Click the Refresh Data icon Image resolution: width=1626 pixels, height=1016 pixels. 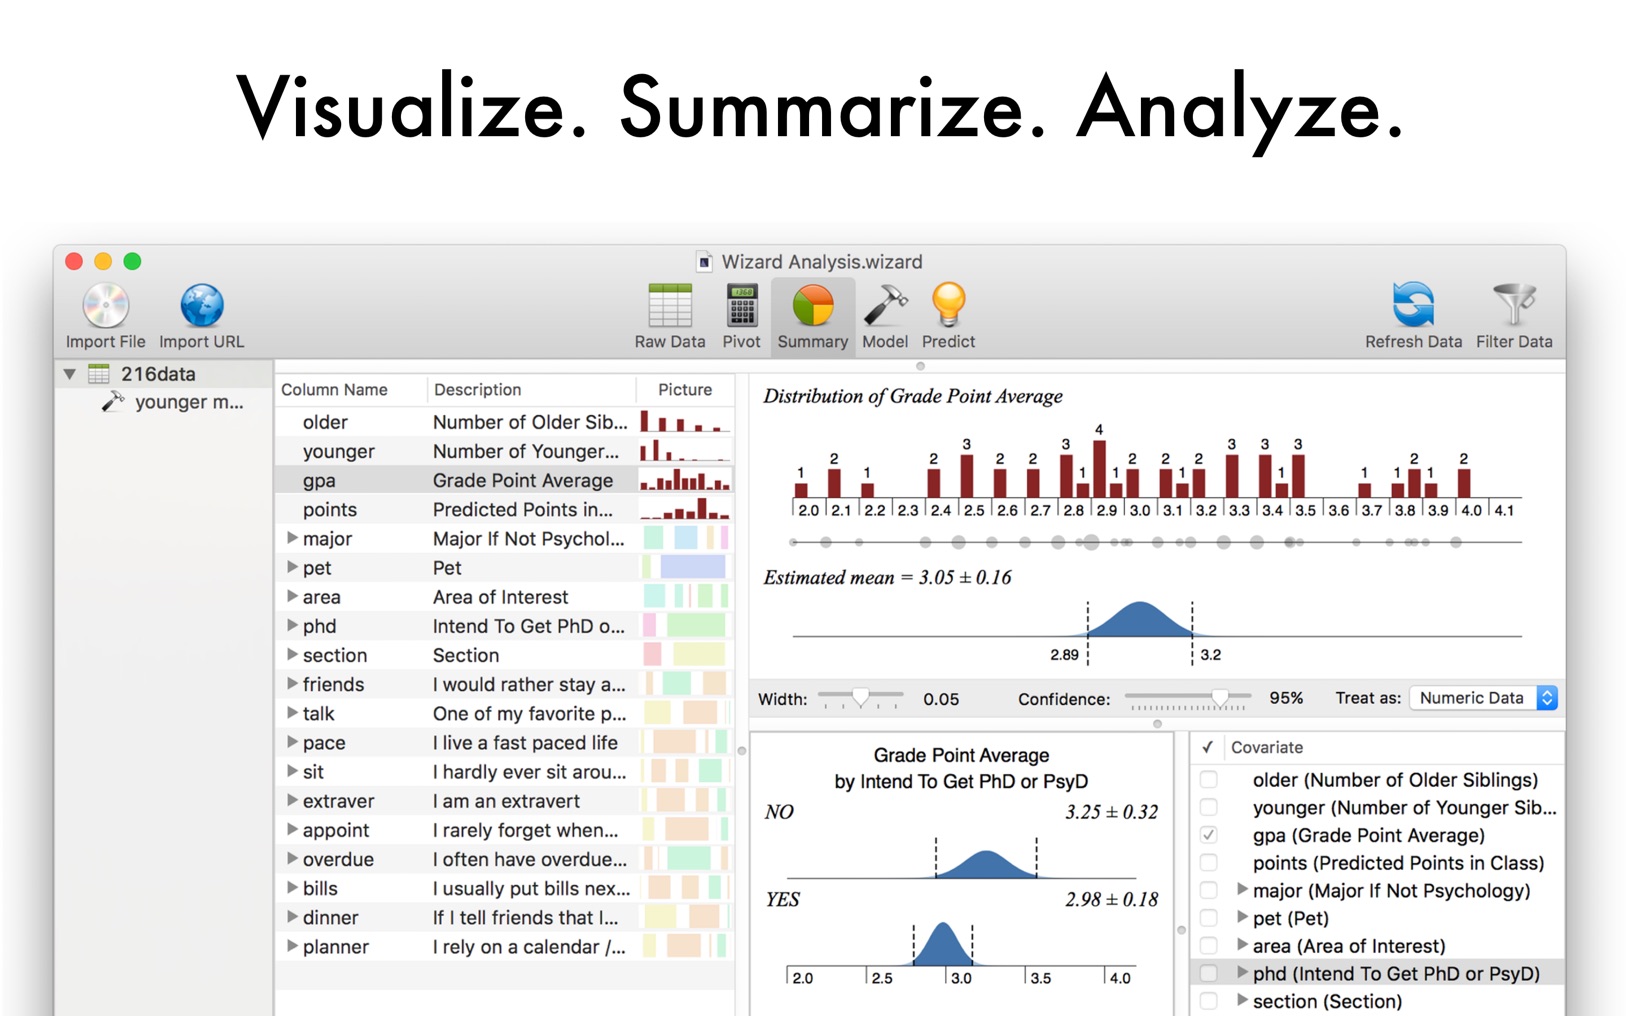[1413, 306]
